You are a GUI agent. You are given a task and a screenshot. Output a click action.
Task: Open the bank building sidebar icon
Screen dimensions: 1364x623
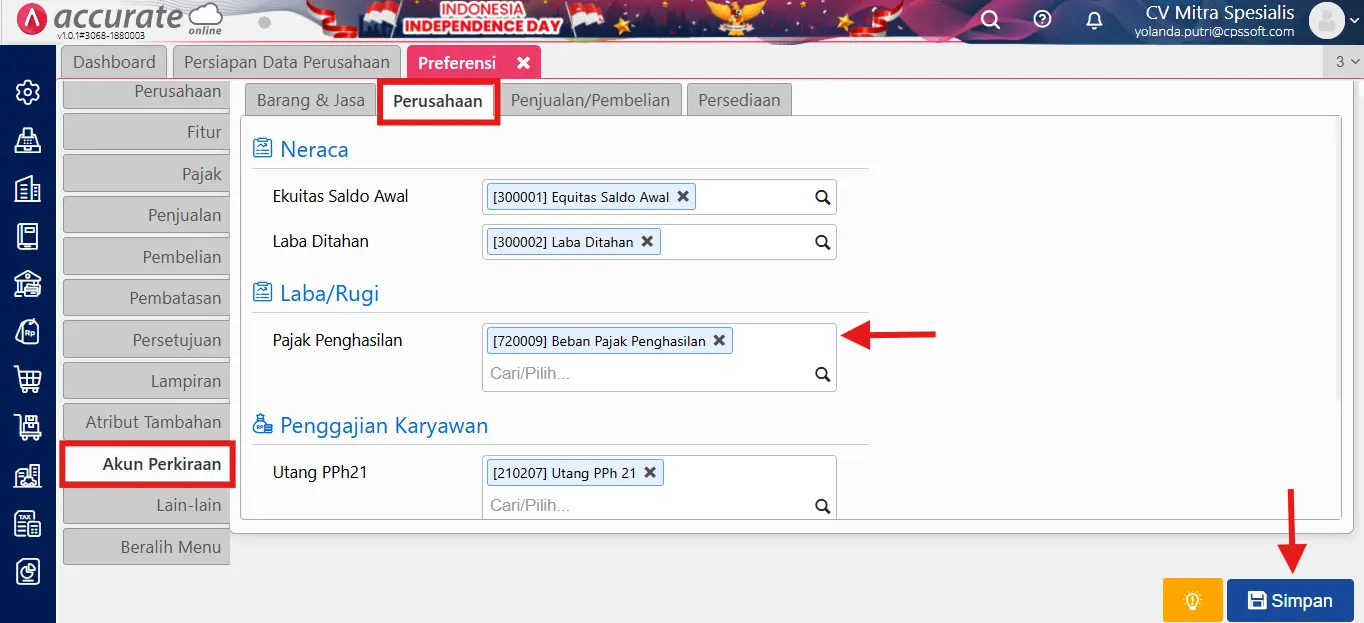[x=27, y=284]
